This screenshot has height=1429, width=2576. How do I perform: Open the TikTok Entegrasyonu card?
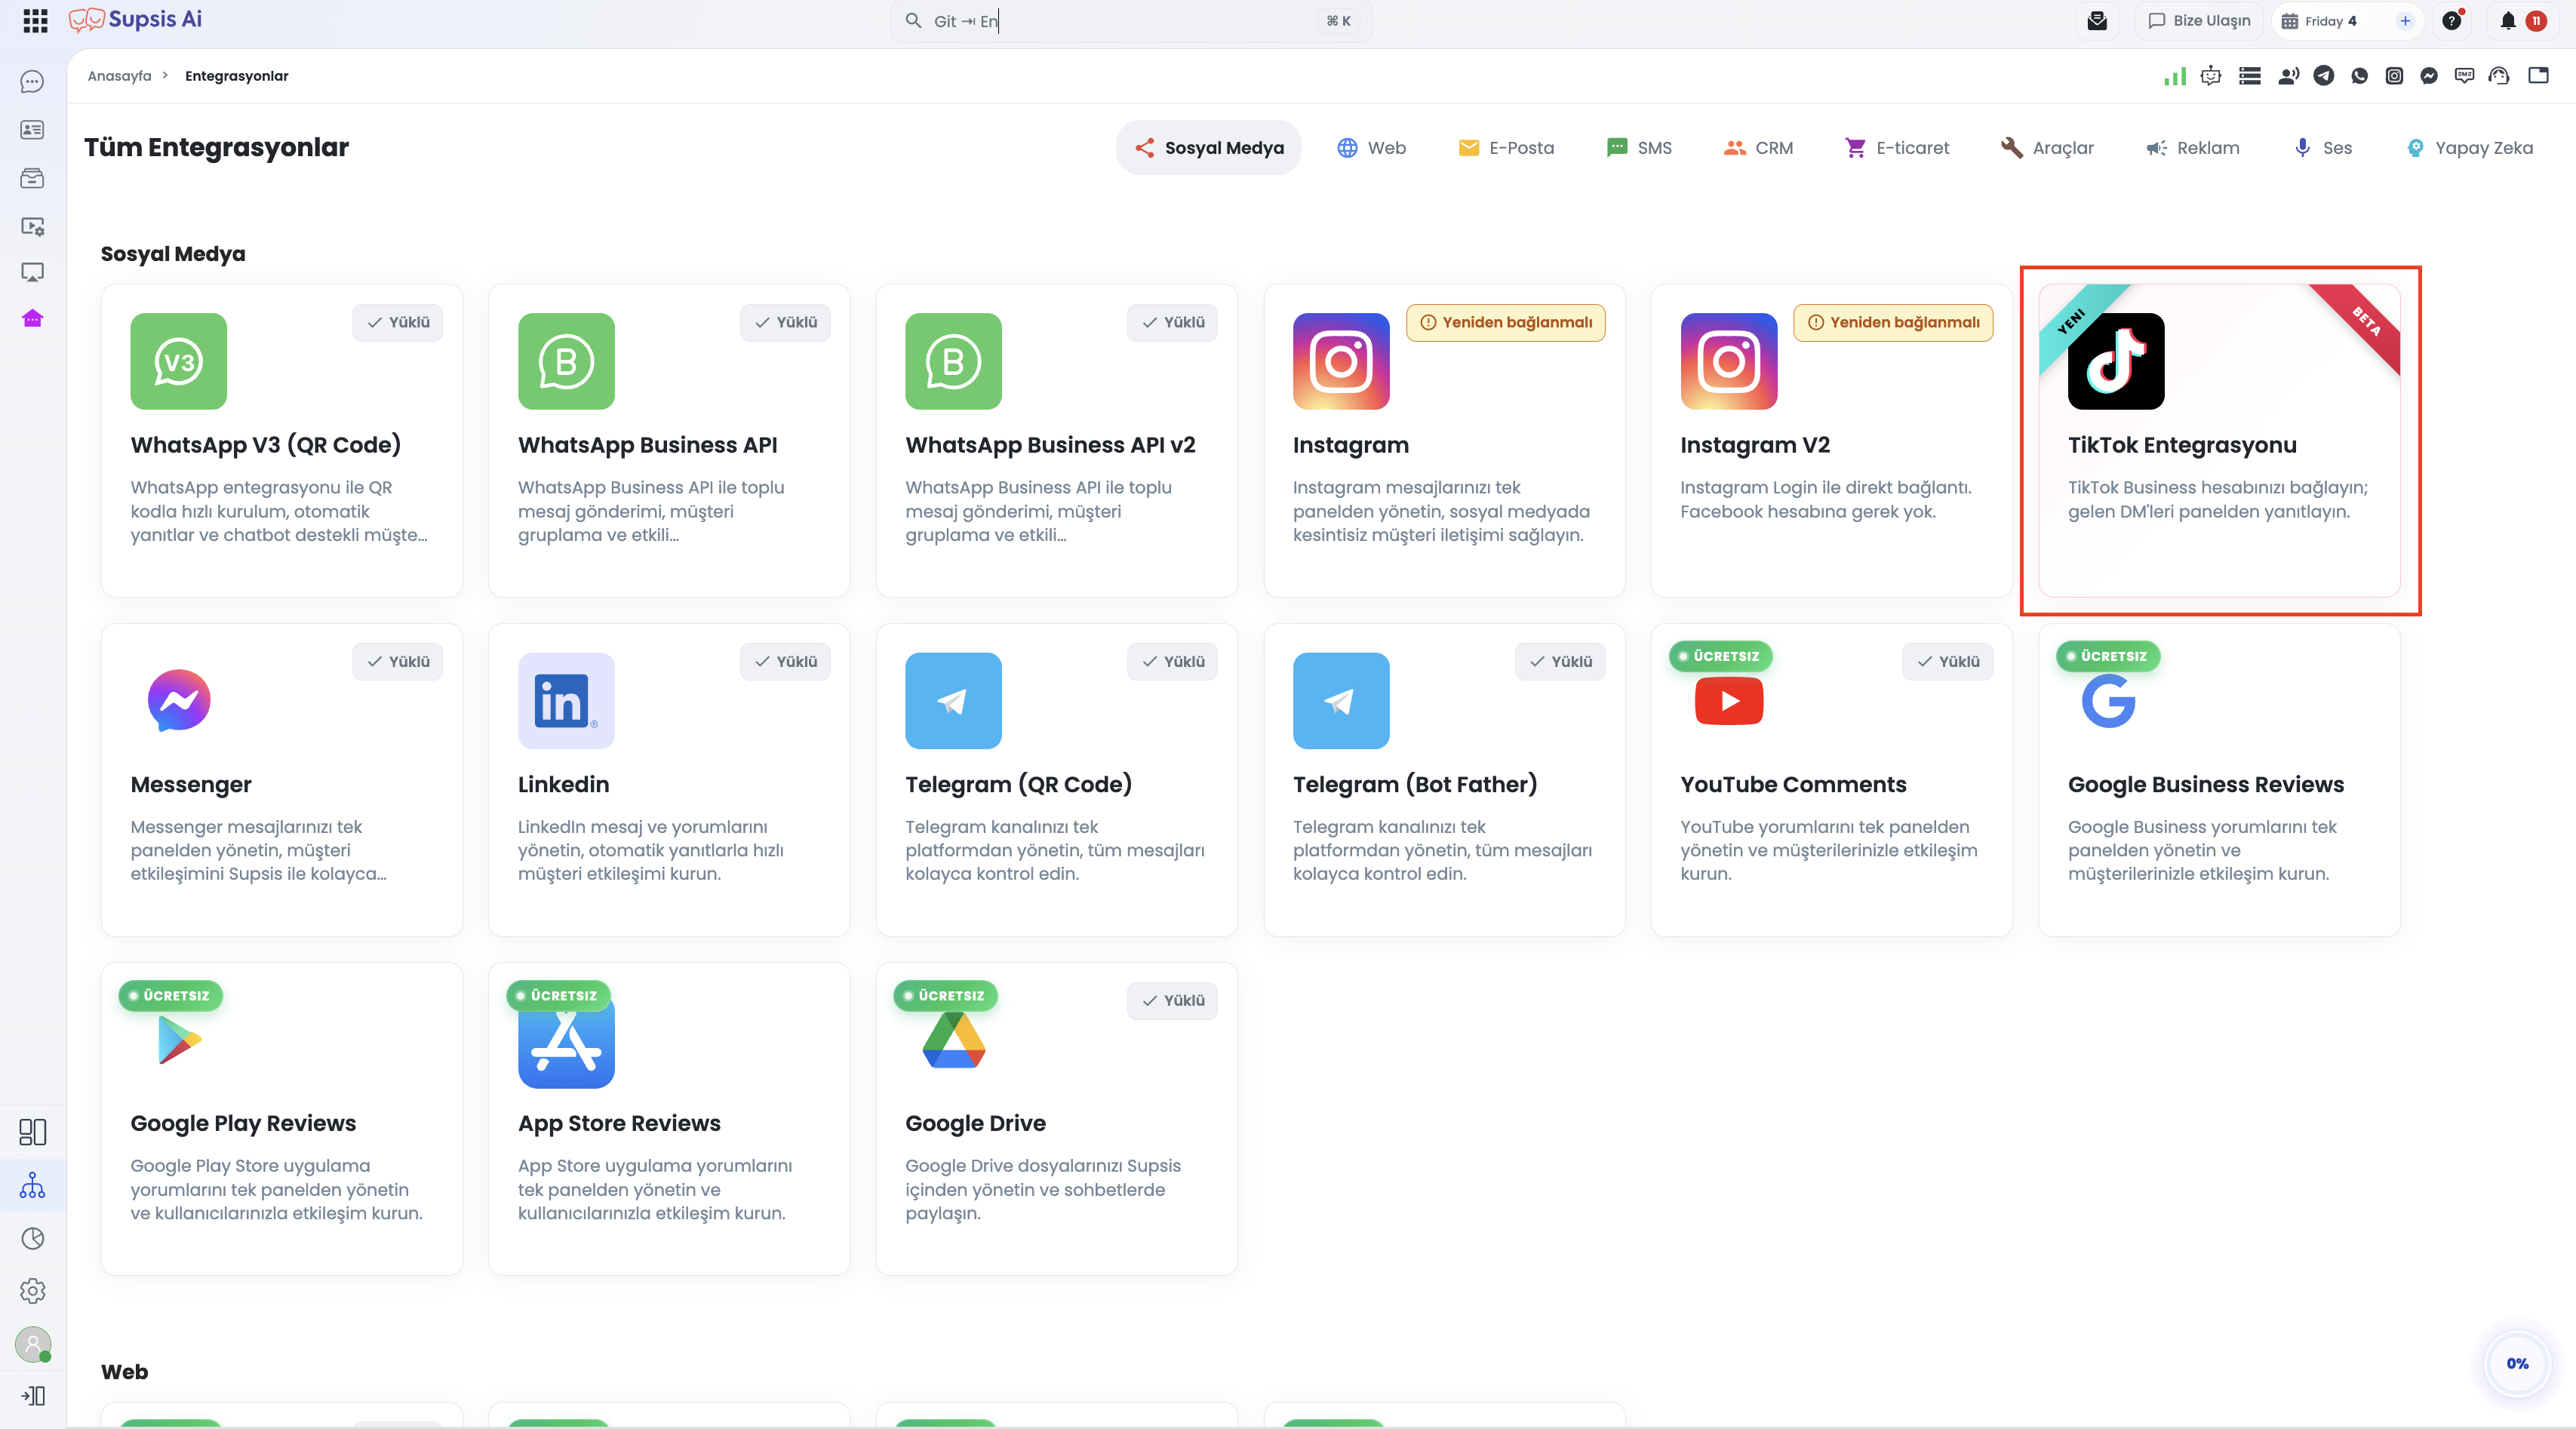2219,441
